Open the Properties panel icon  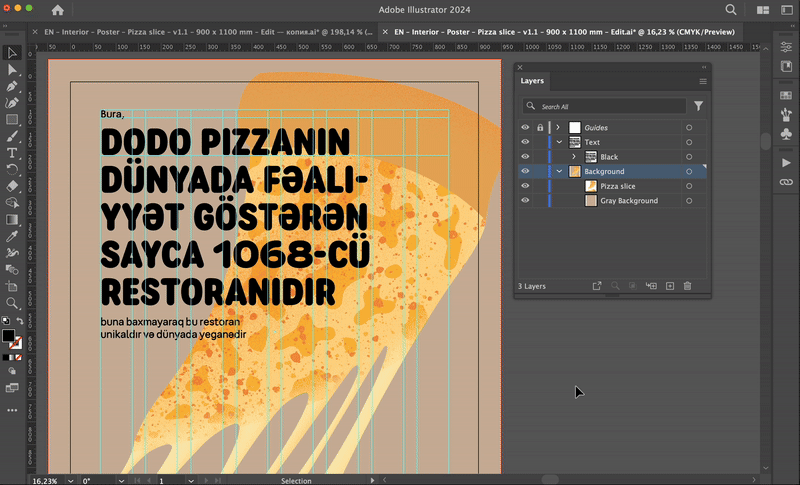[x=786, y=47]
